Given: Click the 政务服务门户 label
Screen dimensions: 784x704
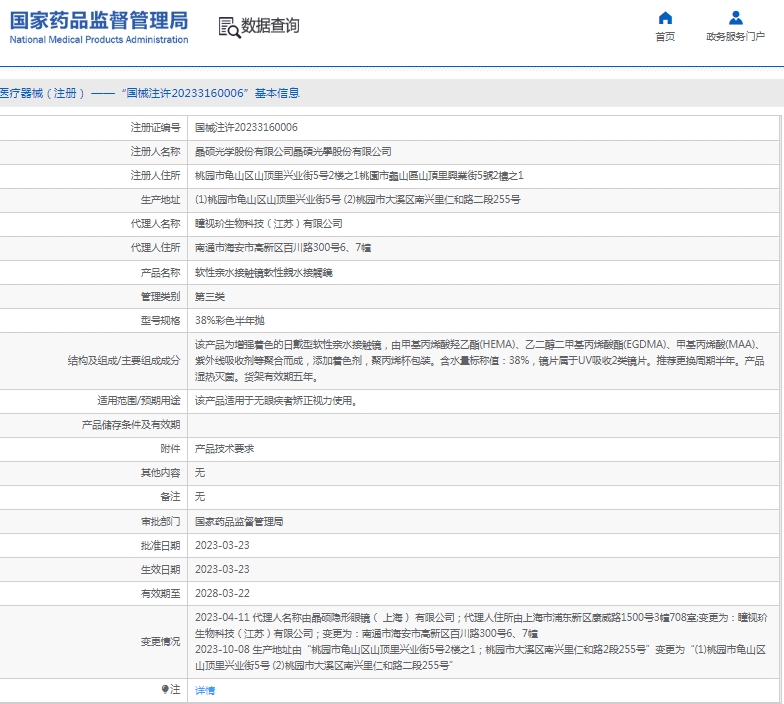Looking at the screenshot, I should click(x=736, y=36).
